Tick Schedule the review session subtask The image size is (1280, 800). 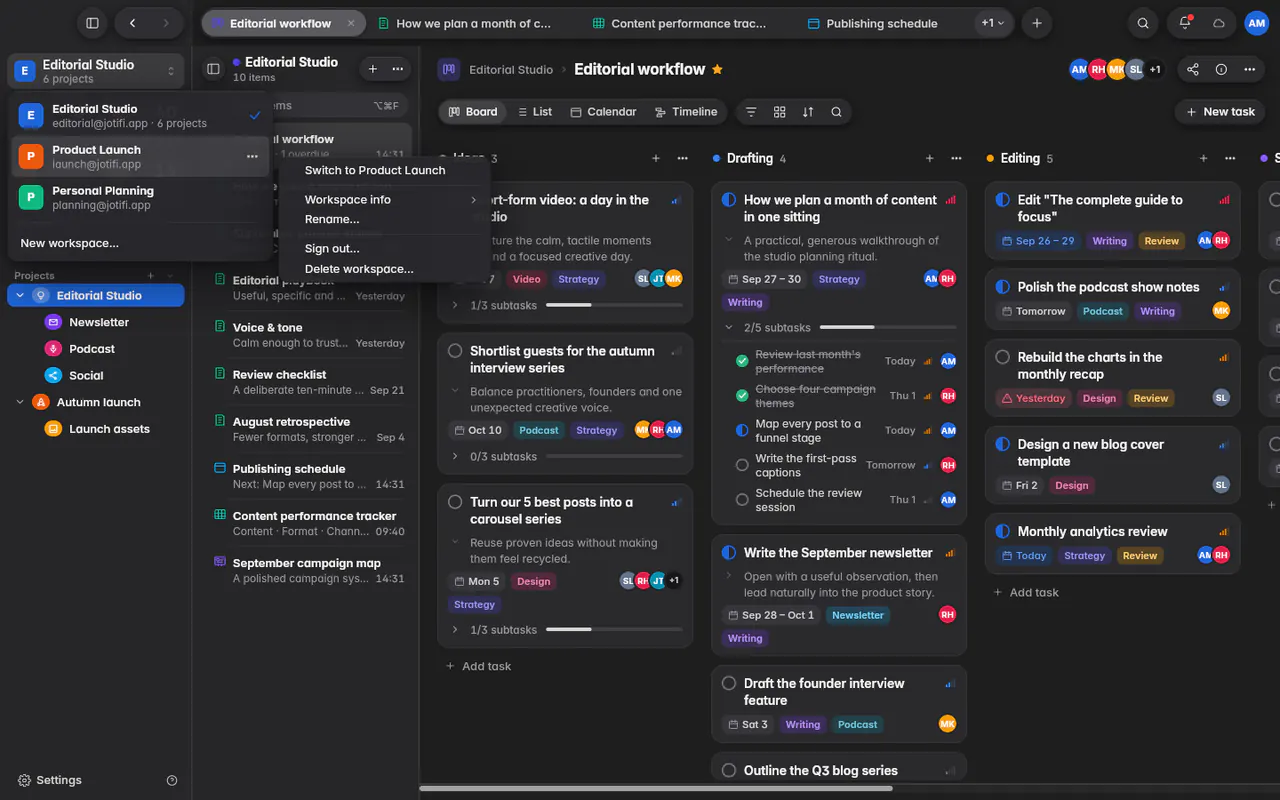coord(742,500)
